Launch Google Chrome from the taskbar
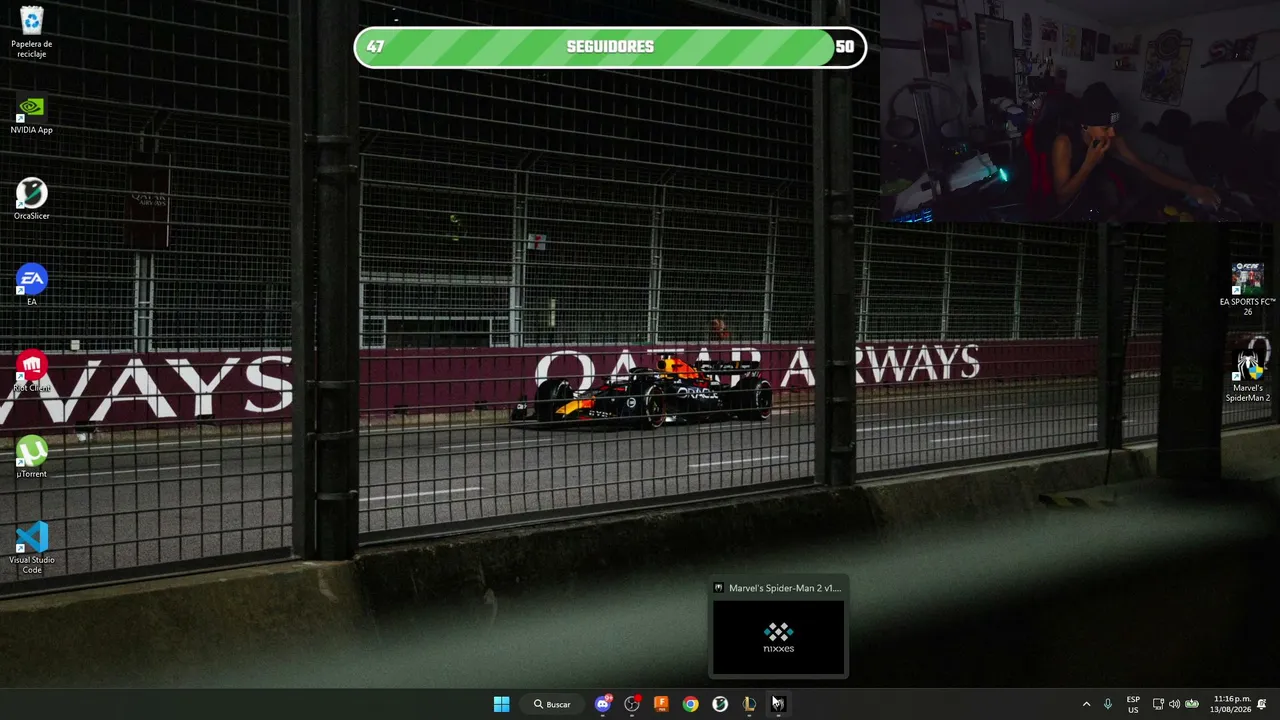1280x720 pixels. pos(690,704)
